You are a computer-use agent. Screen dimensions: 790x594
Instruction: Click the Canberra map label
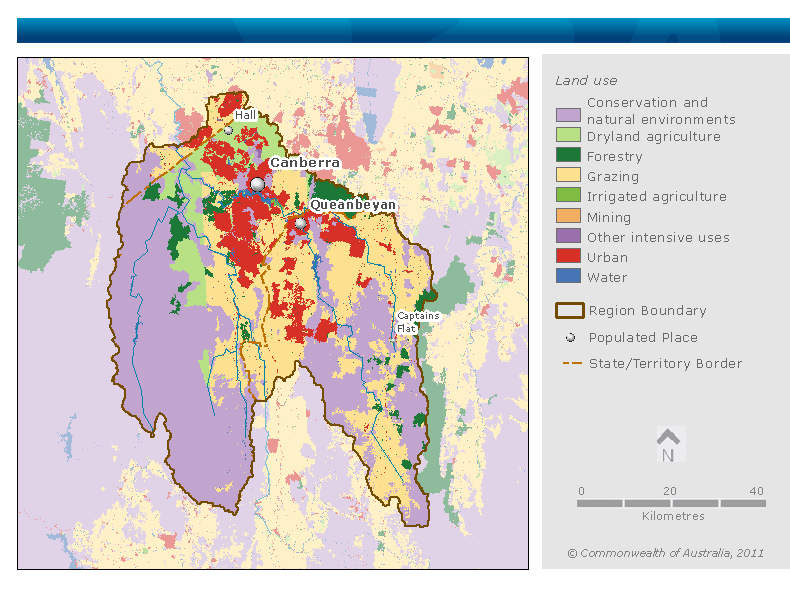305,163
